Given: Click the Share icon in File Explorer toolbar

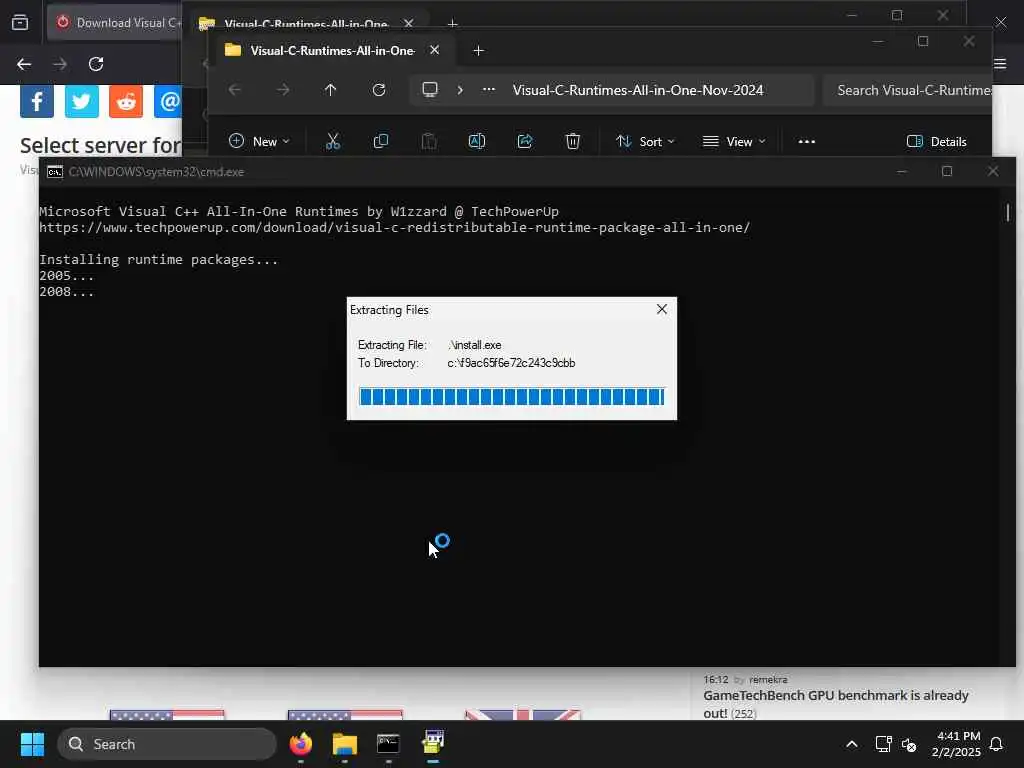Looking at the screenshot, I should [525, 141].
